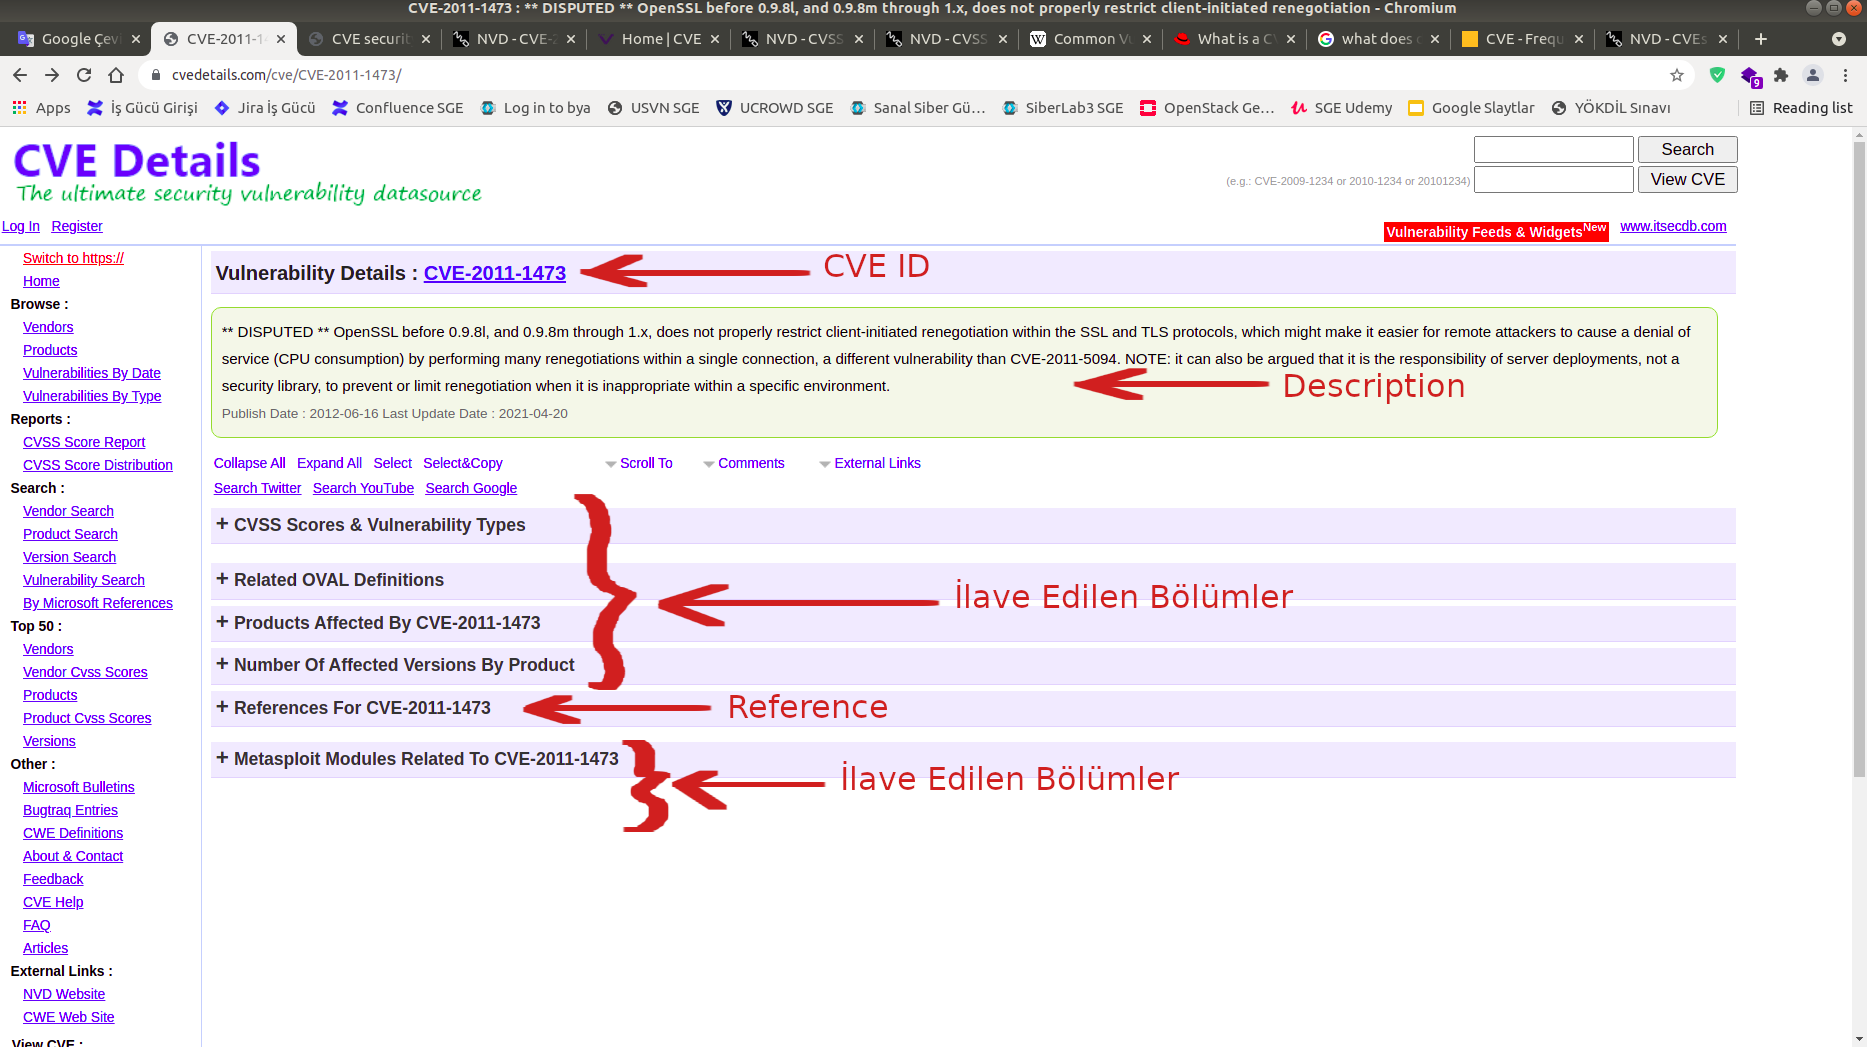Focus the View CVE ID field
The height and width of the screenshot is (1047, 1867).
(x=1553, y=179)
